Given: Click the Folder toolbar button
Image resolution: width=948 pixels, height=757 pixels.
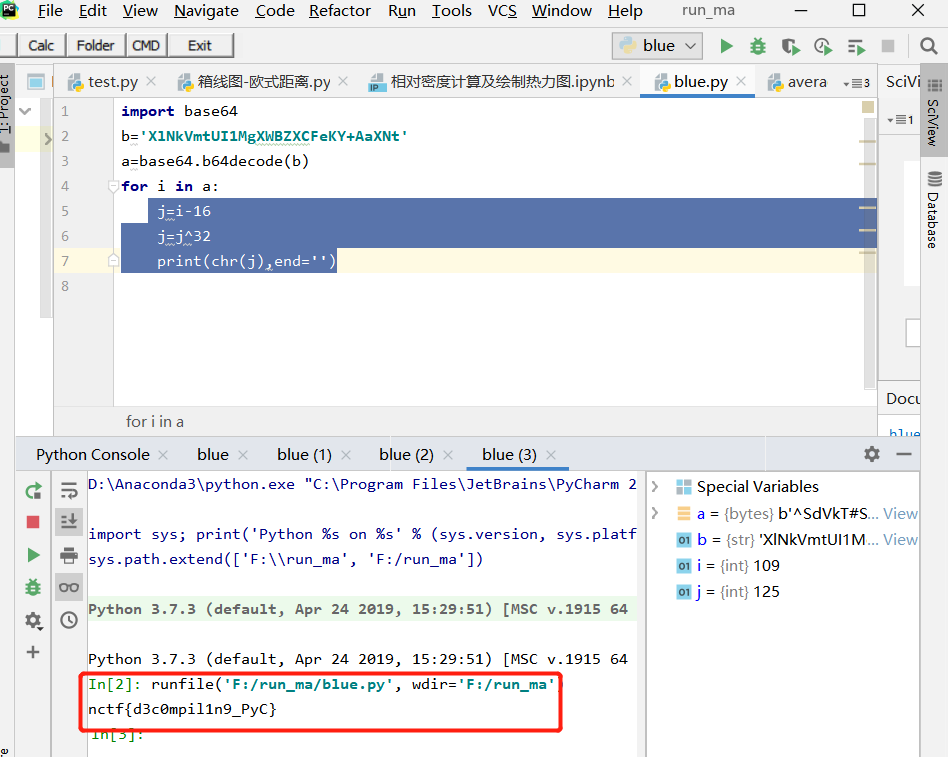Looking at the screenshot, I should tap(95, 46).
